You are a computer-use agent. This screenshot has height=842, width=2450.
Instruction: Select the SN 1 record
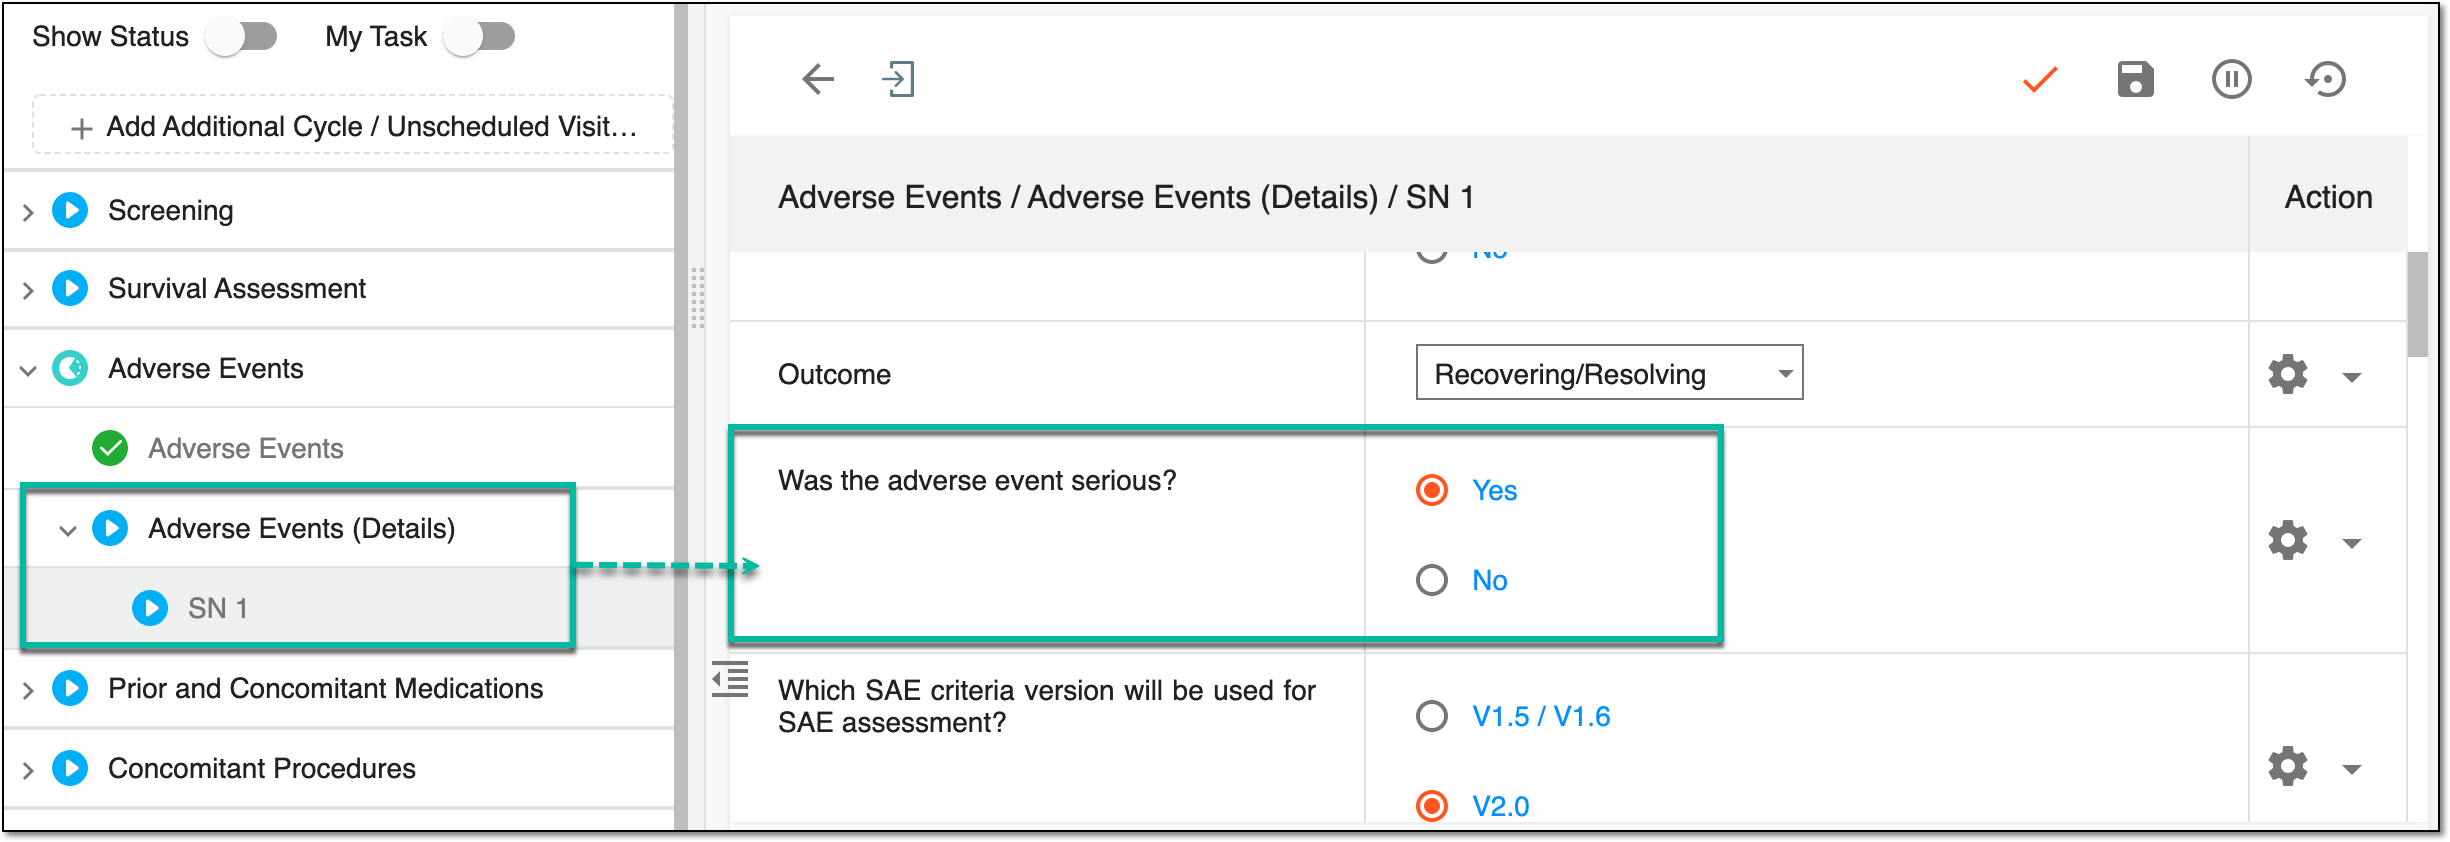[218, 608]
